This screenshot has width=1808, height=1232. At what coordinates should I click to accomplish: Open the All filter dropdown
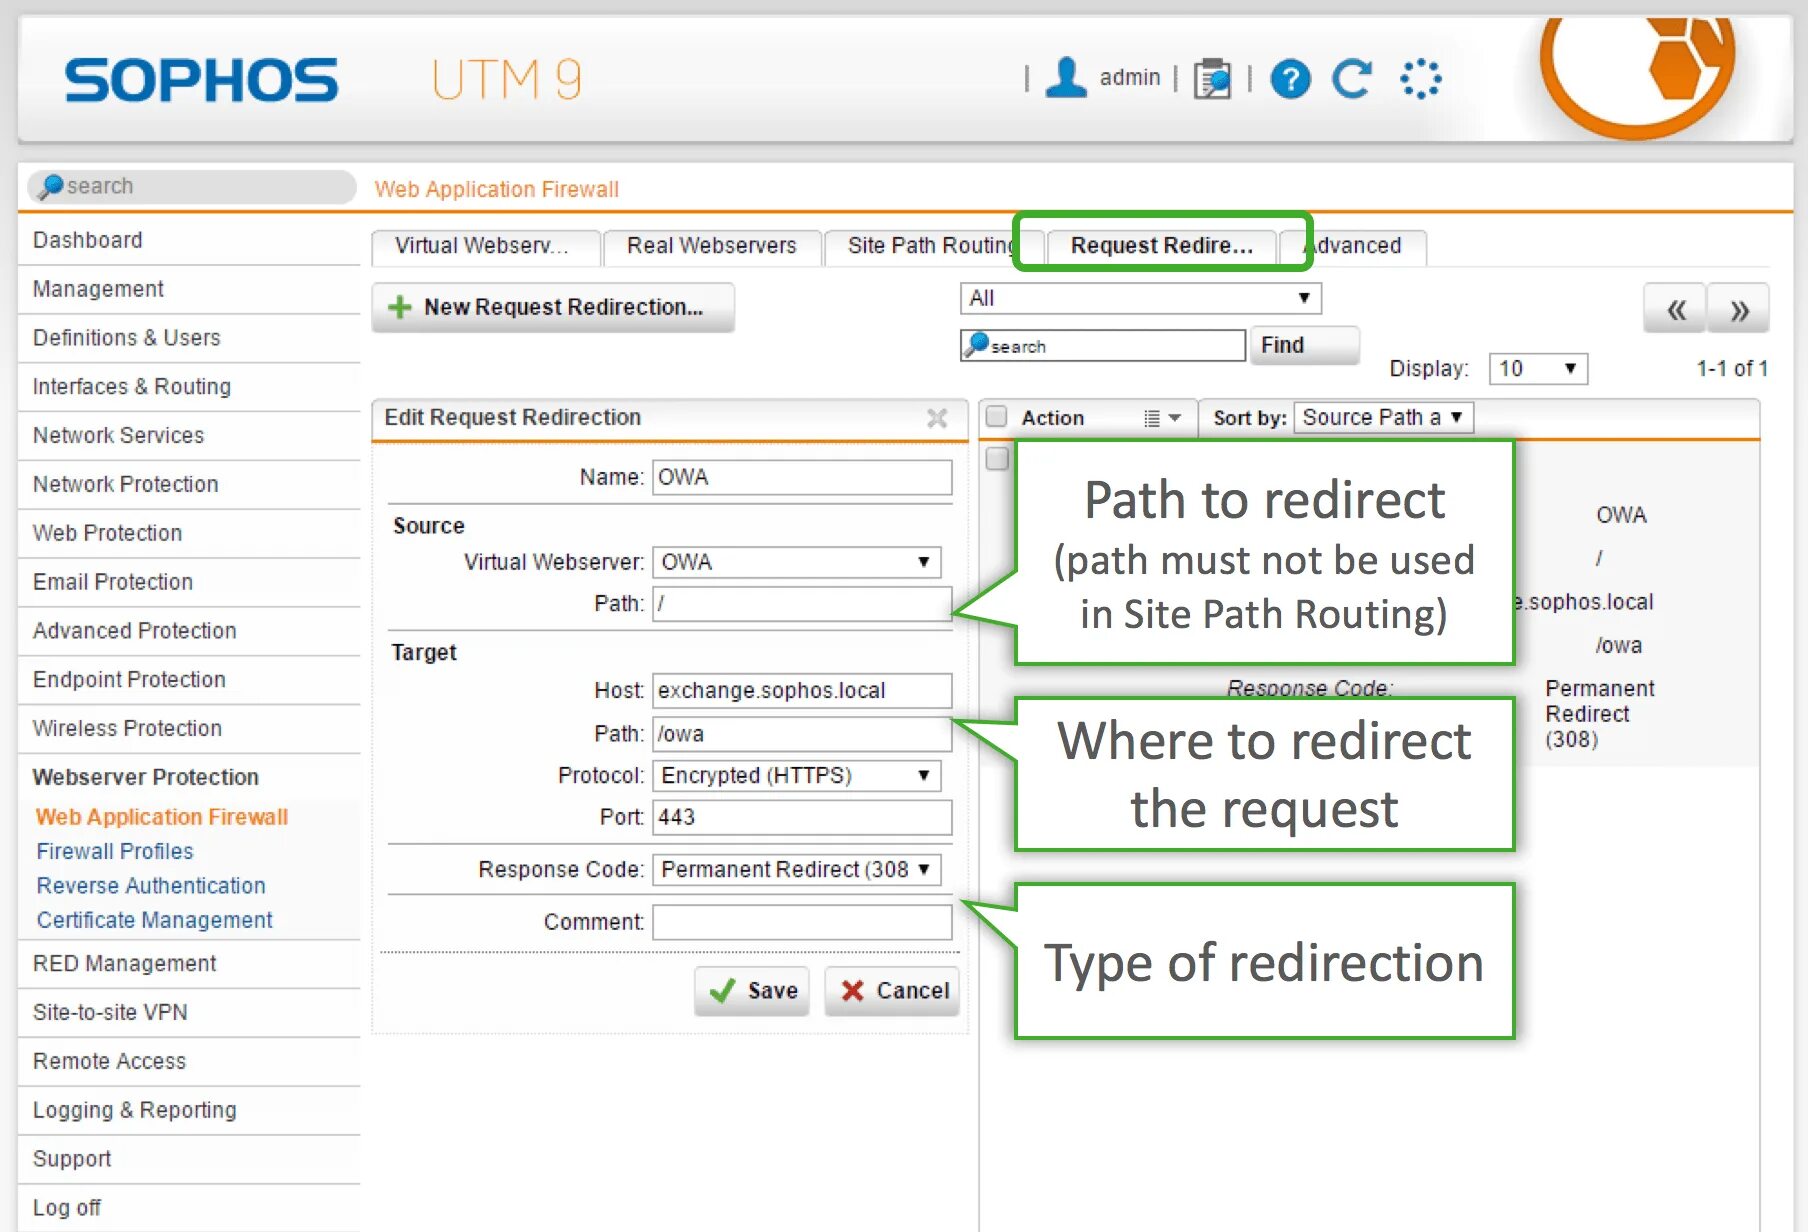[x=1141, y=298]
